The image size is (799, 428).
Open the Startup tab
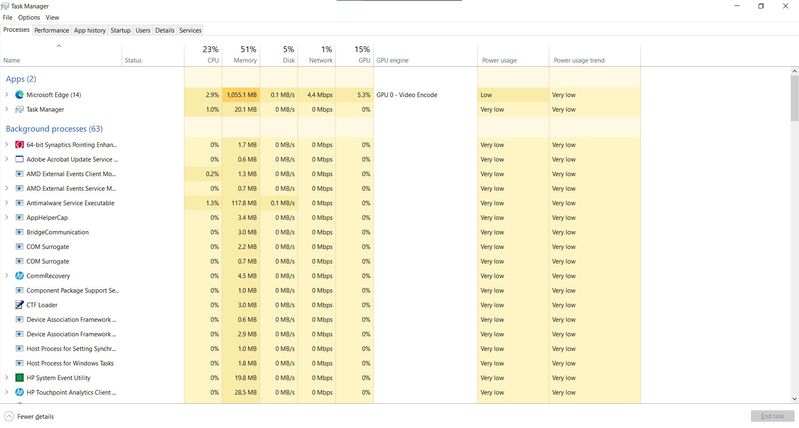(x=120, y=31)
